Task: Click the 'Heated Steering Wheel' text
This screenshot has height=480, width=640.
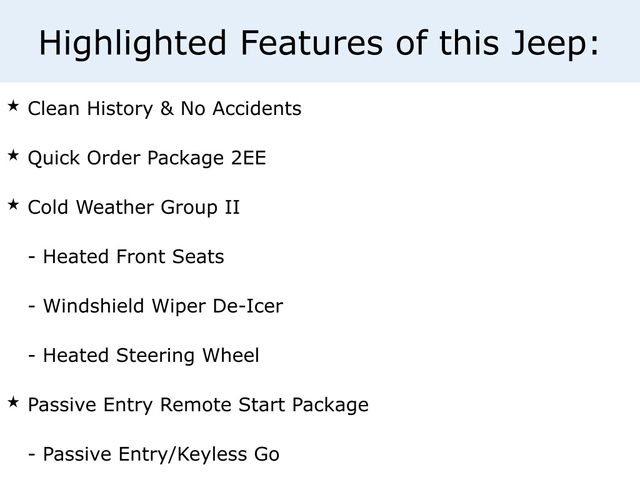Action: pos(150,355)
